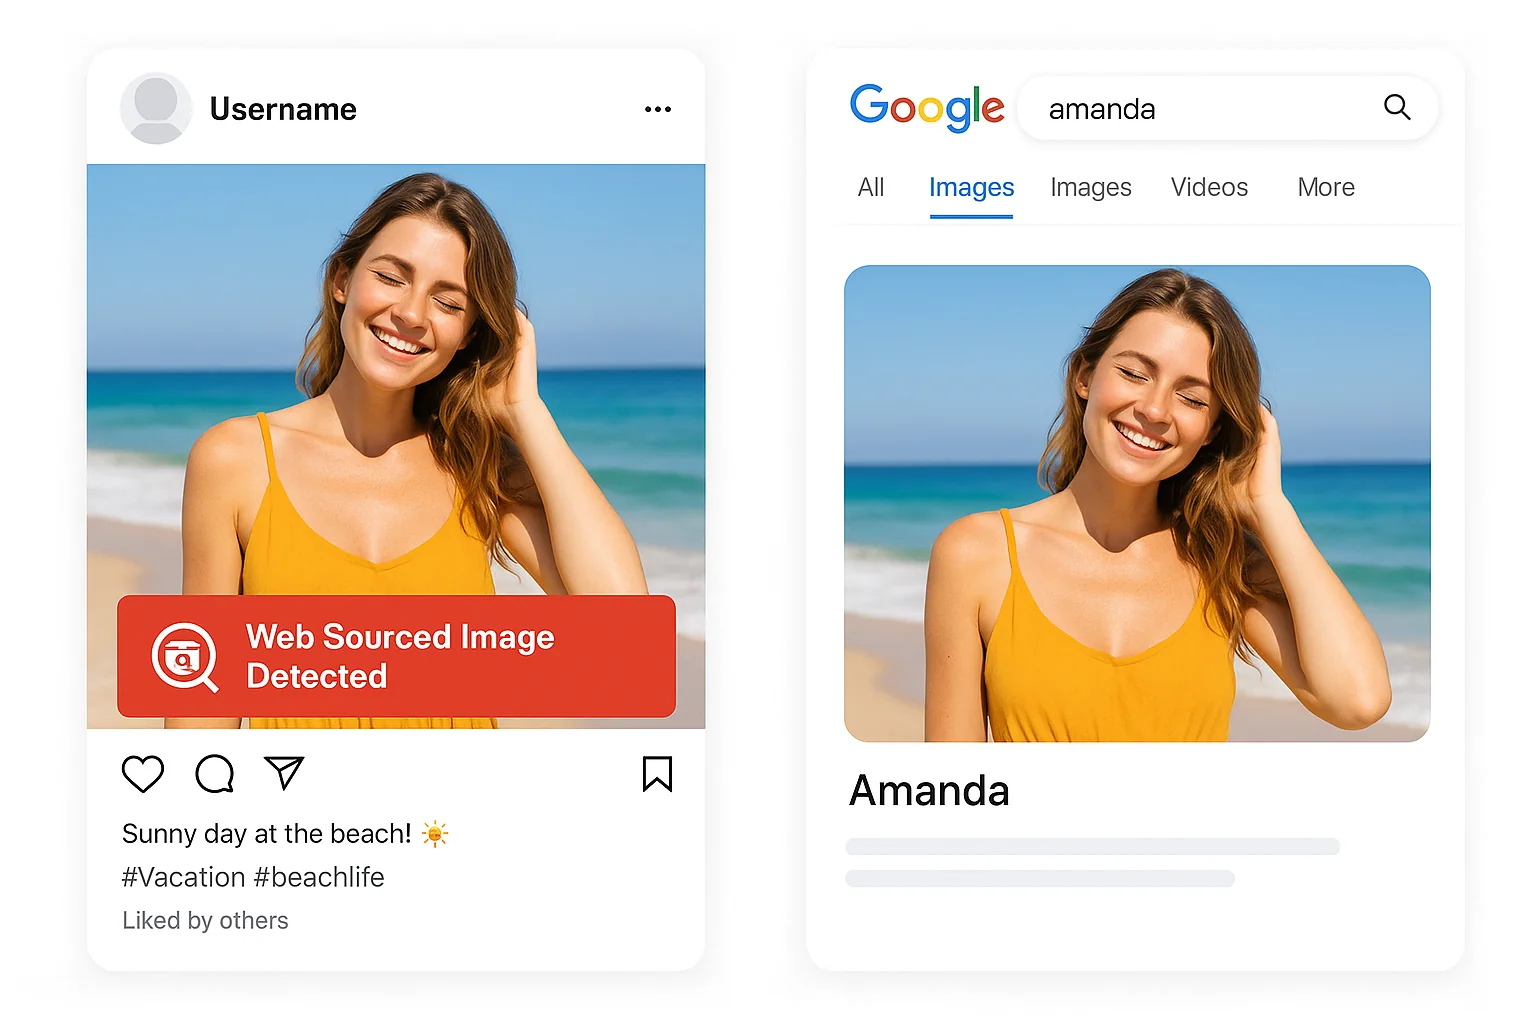Open the #beachlife hashtag

pos(319,877)
